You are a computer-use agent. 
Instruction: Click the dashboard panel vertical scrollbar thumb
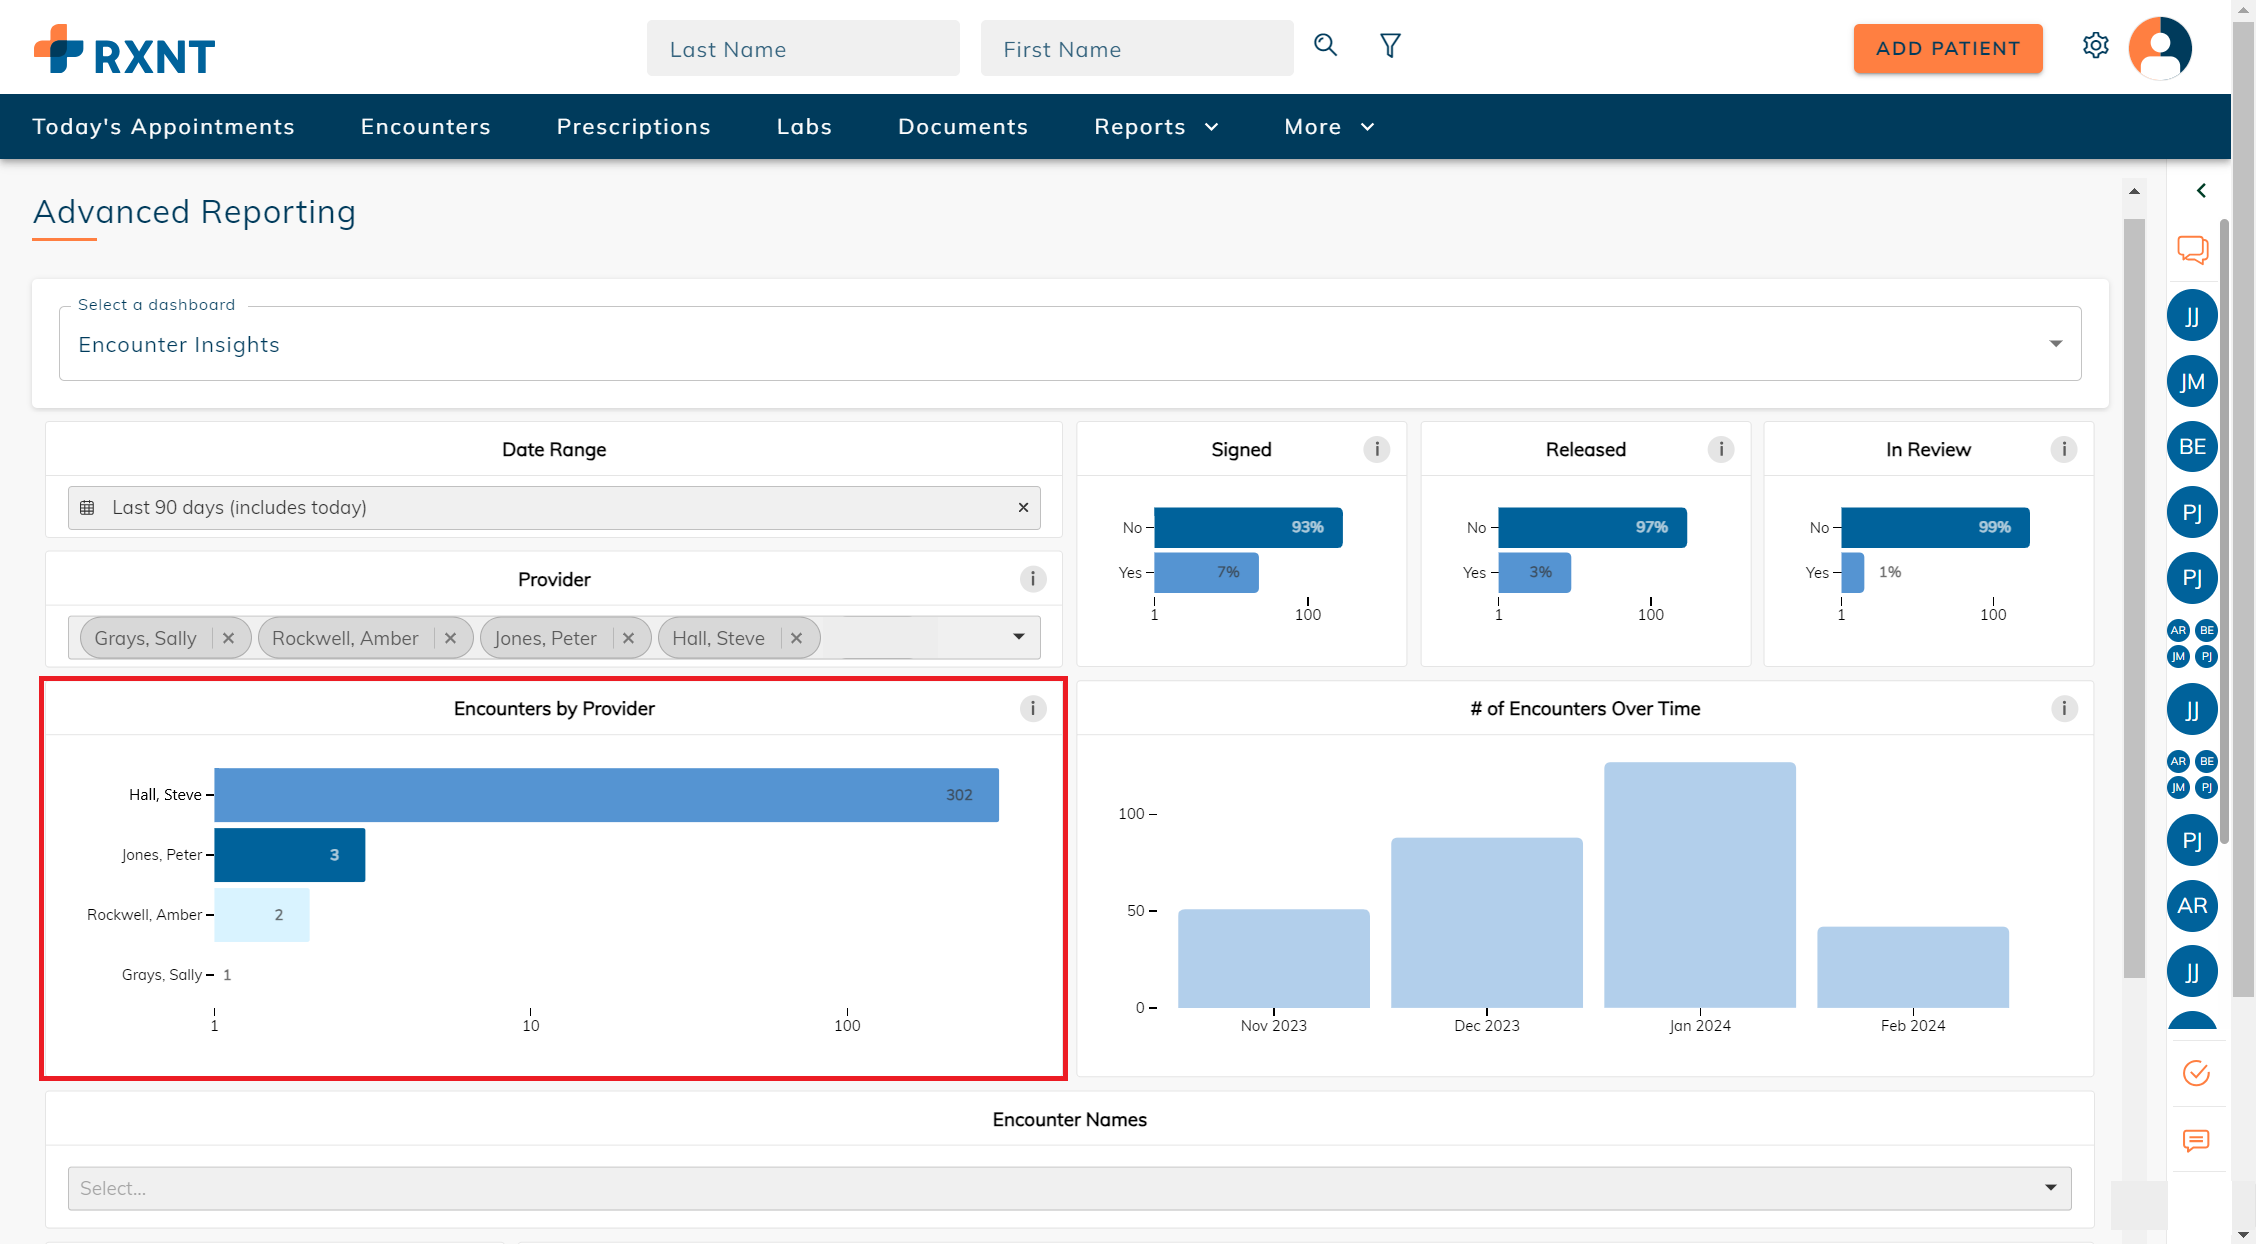point(2134,598)
